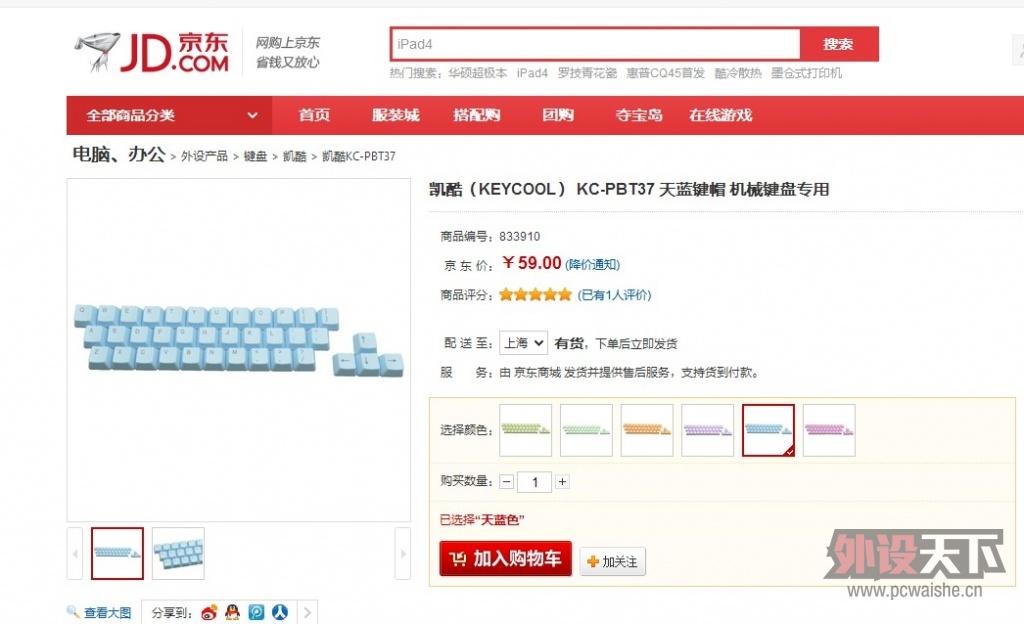Open 查看大图 to view large image
Screen dimensions: 1024x624
(107, 612)
